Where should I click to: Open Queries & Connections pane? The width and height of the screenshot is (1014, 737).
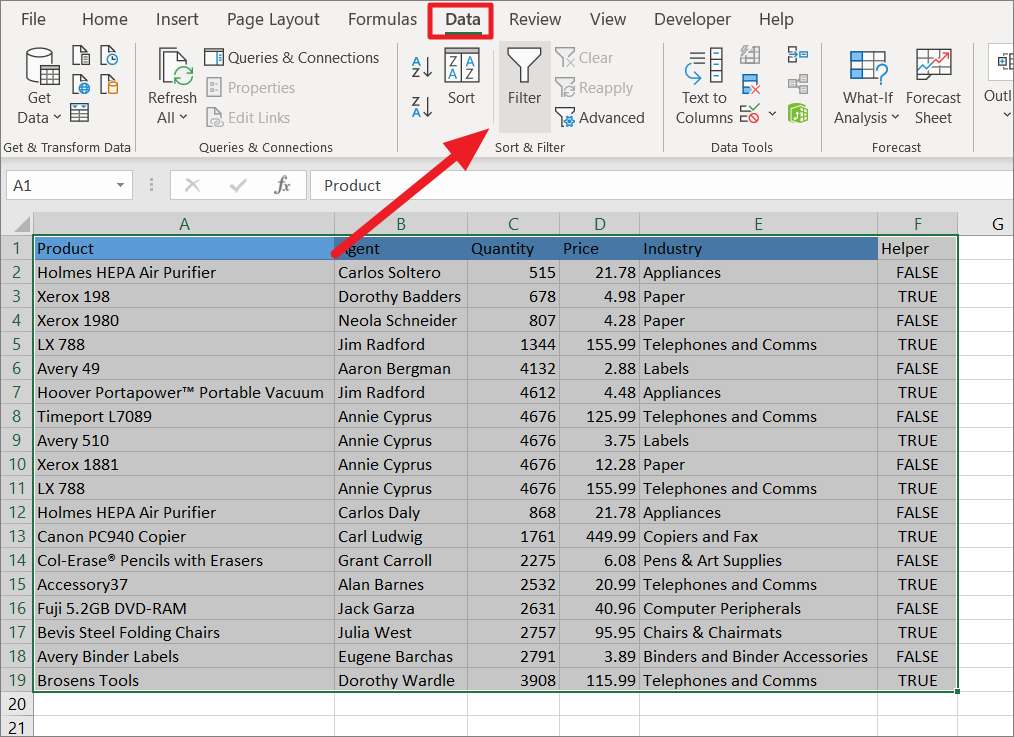click(x=291, y=58)
